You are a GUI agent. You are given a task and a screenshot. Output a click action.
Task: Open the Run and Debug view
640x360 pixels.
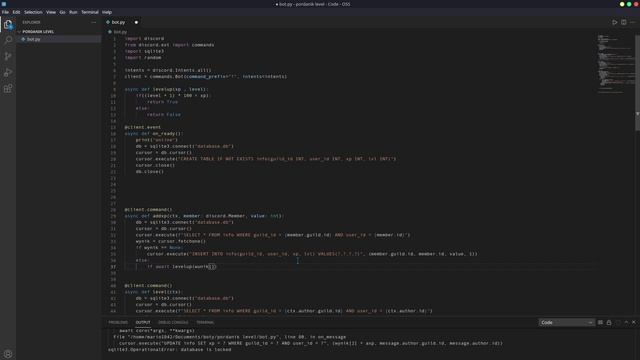click(x=8, y=72)
